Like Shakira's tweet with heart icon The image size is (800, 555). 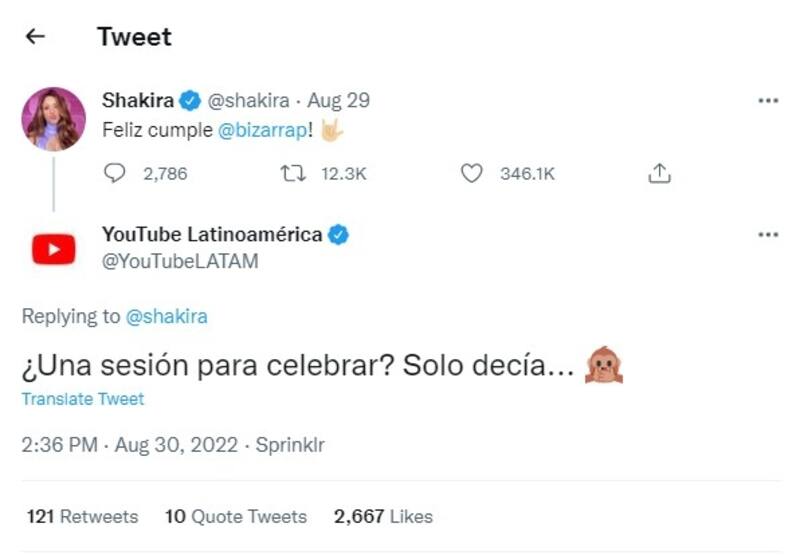tap(471, 173)
